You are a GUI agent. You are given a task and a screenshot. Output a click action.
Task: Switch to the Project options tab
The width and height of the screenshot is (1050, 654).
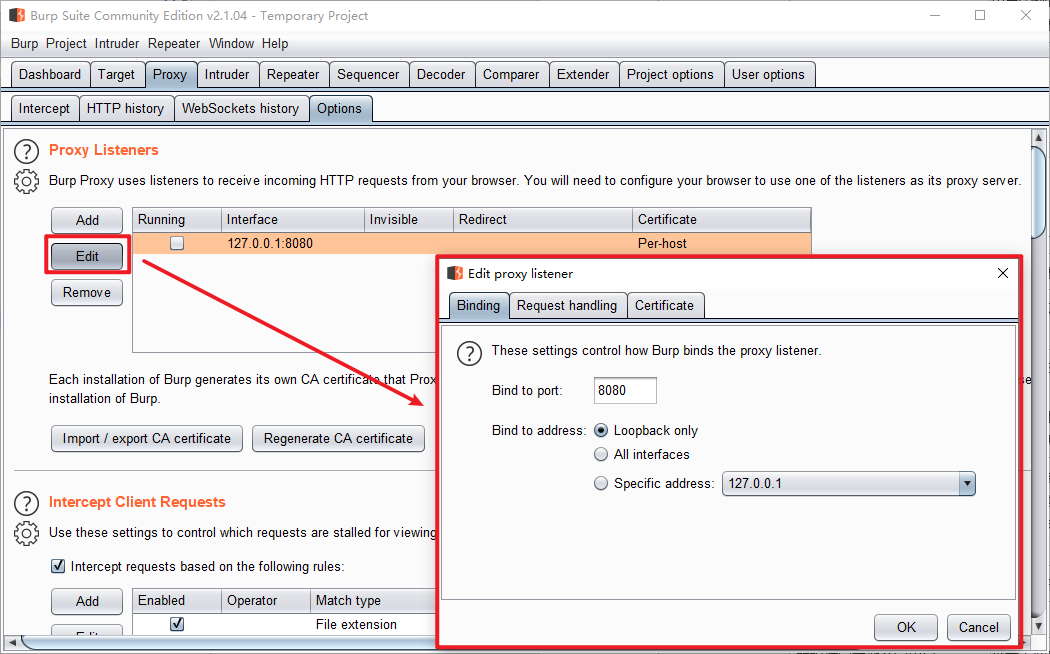tap(670, 74)
